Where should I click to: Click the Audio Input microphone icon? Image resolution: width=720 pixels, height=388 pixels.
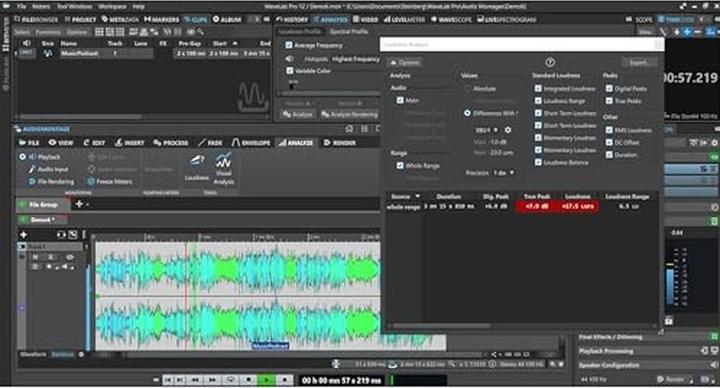pyautogui.click(x=31, y=169)
